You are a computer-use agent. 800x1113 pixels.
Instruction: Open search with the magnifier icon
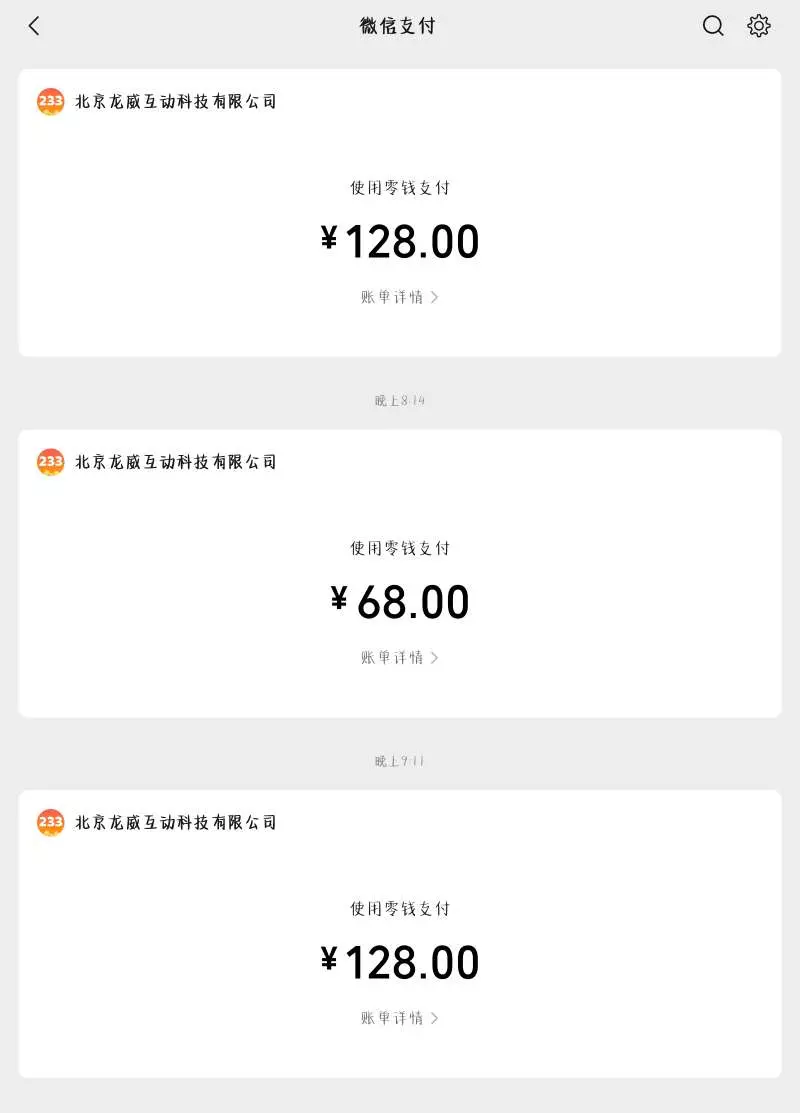(x=713, y=26)
